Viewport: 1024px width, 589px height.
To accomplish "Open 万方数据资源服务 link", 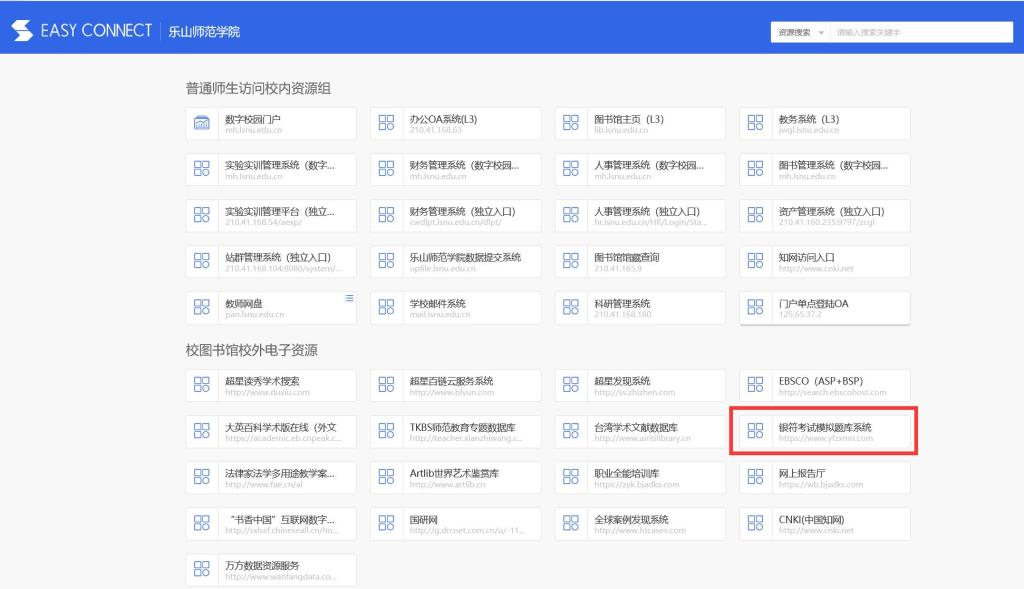I will point(271,569).
